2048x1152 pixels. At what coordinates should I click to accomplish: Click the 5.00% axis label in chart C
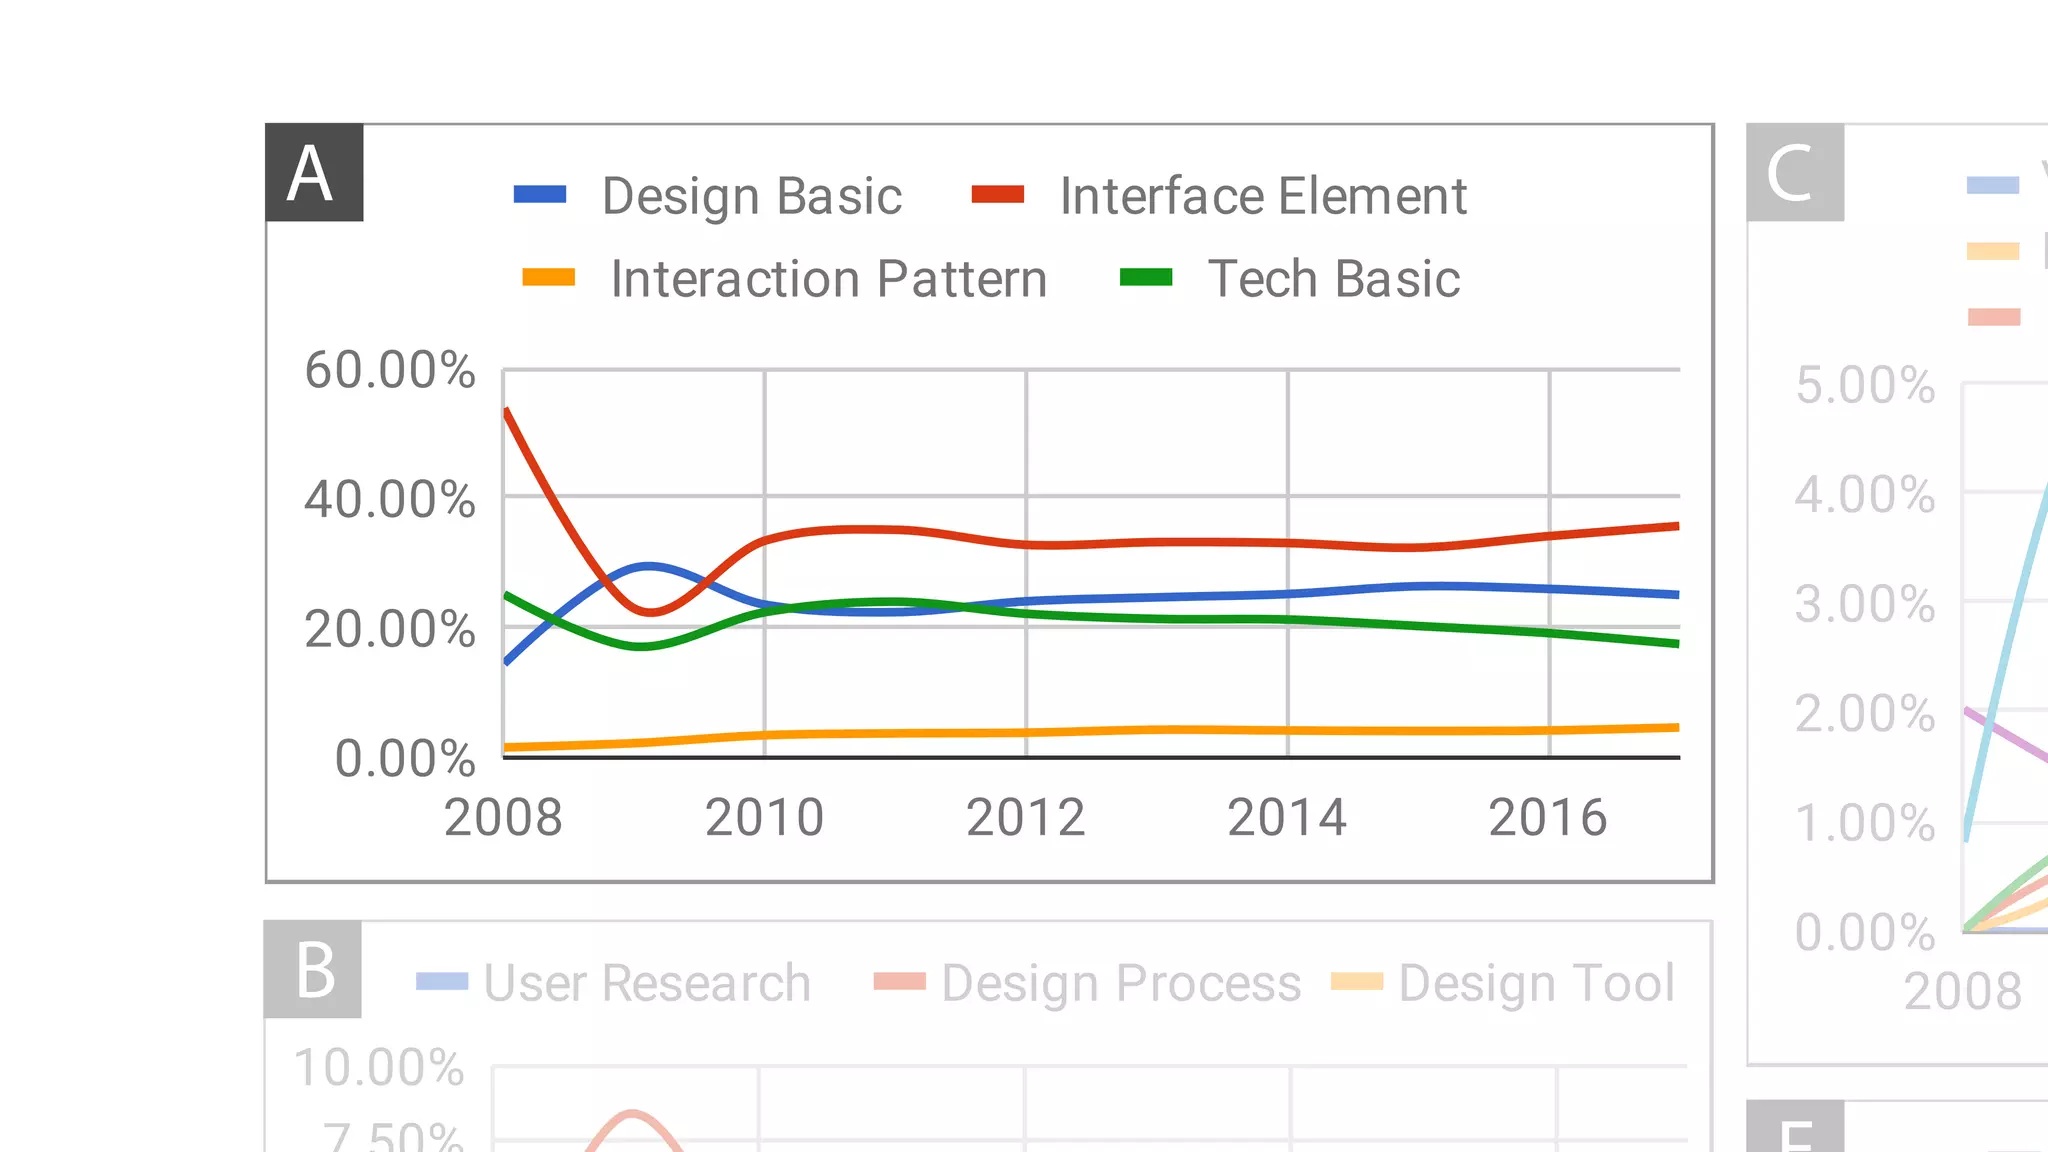pyautogui.click(x=1865, y=385)
